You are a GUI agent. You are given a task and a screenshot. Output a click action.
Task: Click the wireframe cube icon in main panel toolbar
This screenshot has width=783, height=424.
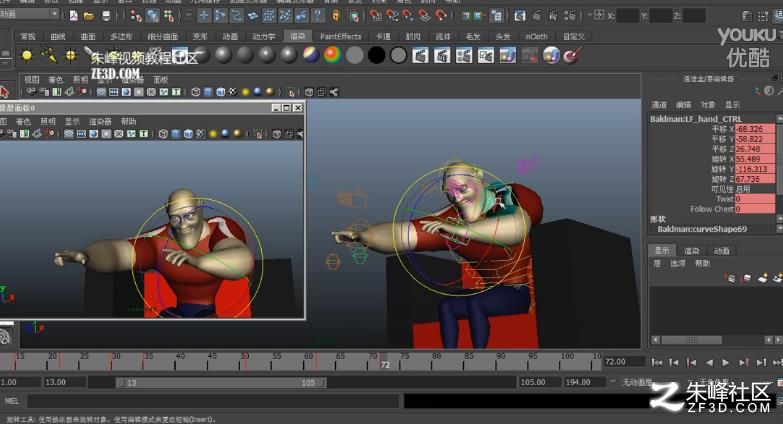(196, 92)
